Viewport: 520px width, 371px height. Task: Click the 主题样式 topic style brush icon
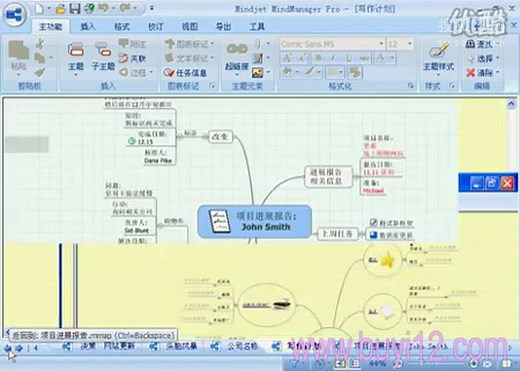(438, 51)
